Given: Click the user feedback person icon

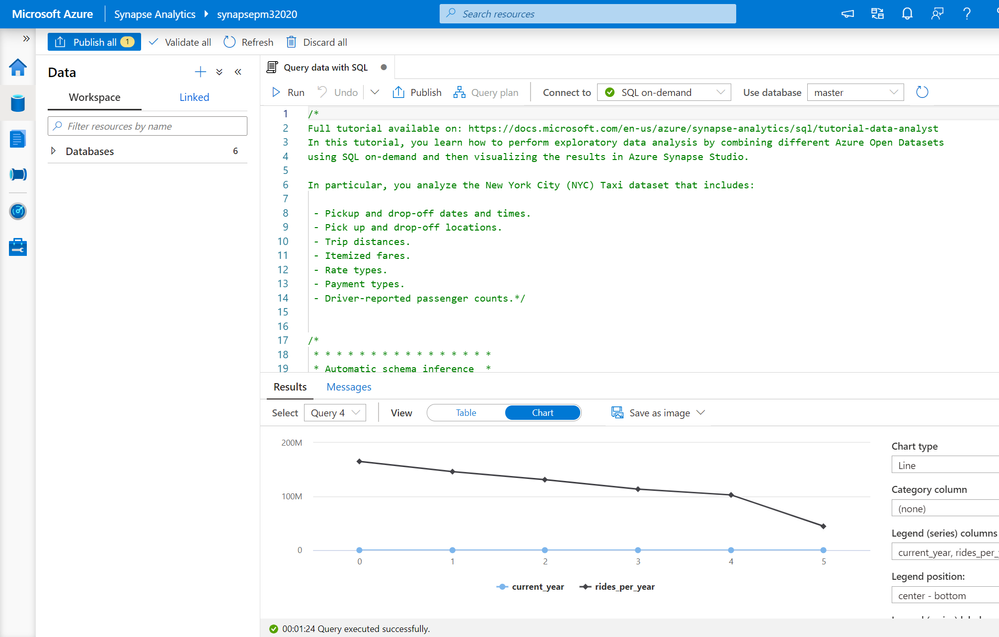Looking at the screenshot, I should (x=937, y=13).
